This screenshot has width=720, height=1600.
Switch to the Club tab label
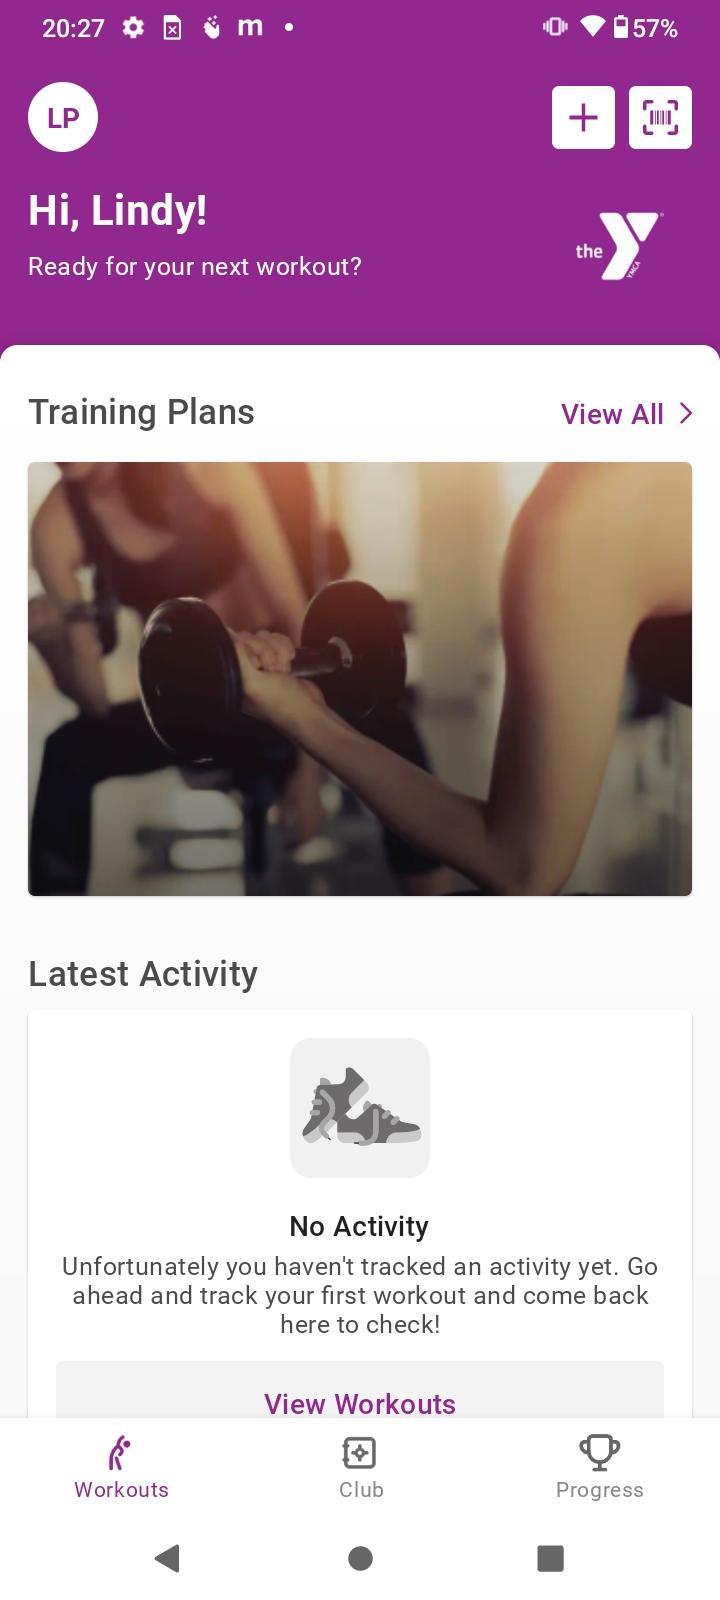point(361,1489)
